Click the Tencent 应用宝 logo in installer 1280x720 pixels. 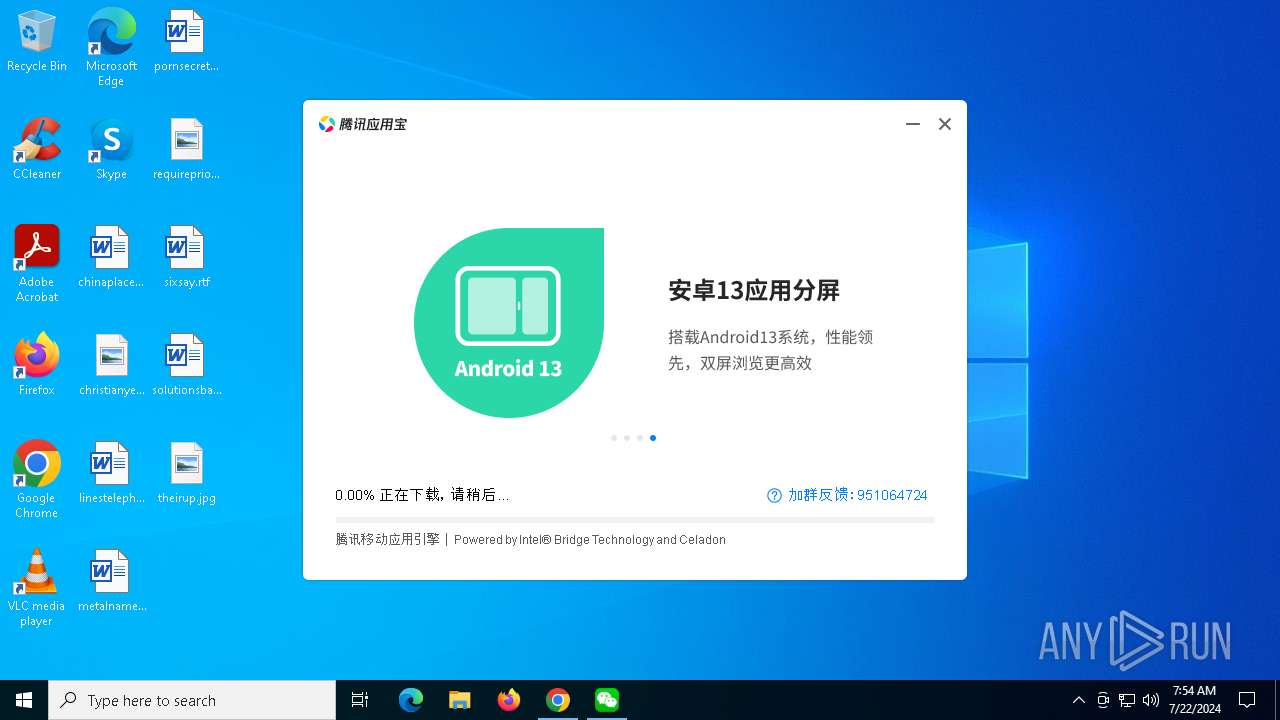362,124
